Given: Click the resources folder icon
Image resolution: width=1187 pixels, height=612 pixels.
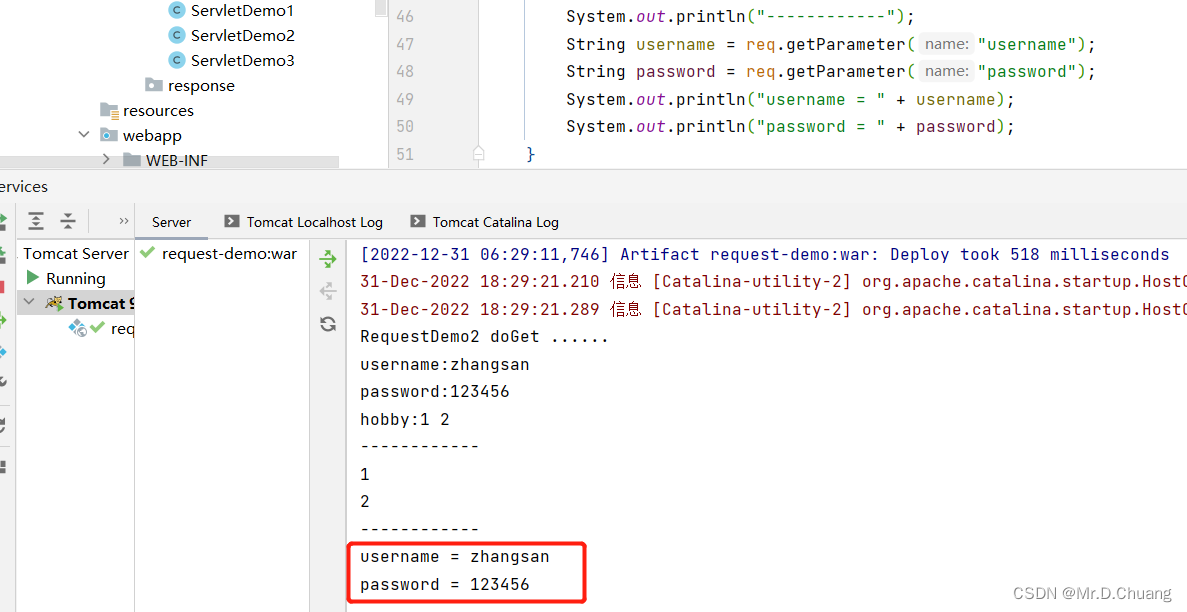Looking at the screenshot, I should click(x=109, y=110).
